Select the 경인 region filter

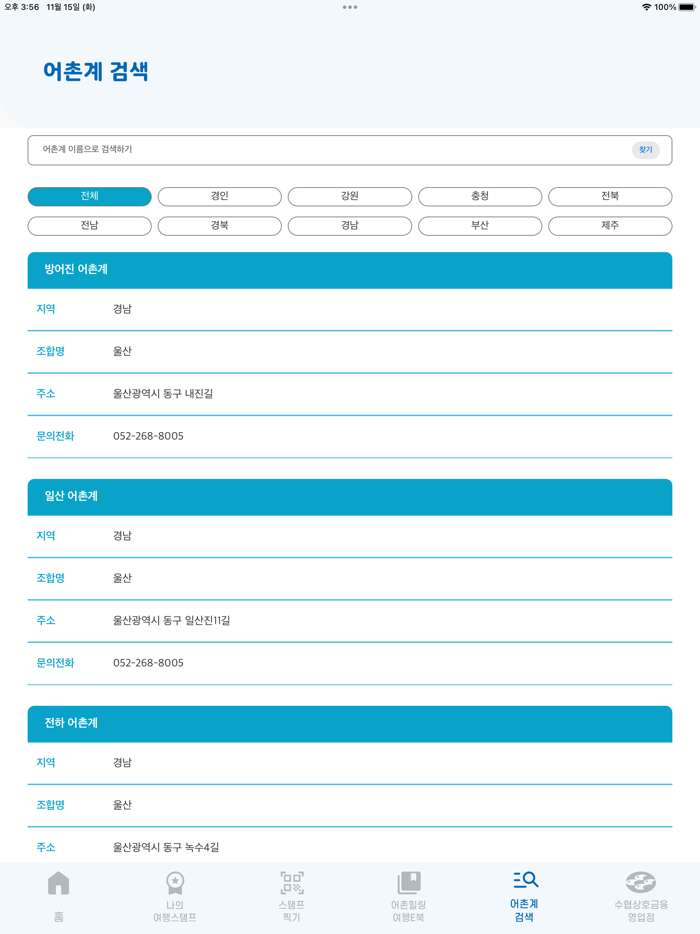[220, 196]
